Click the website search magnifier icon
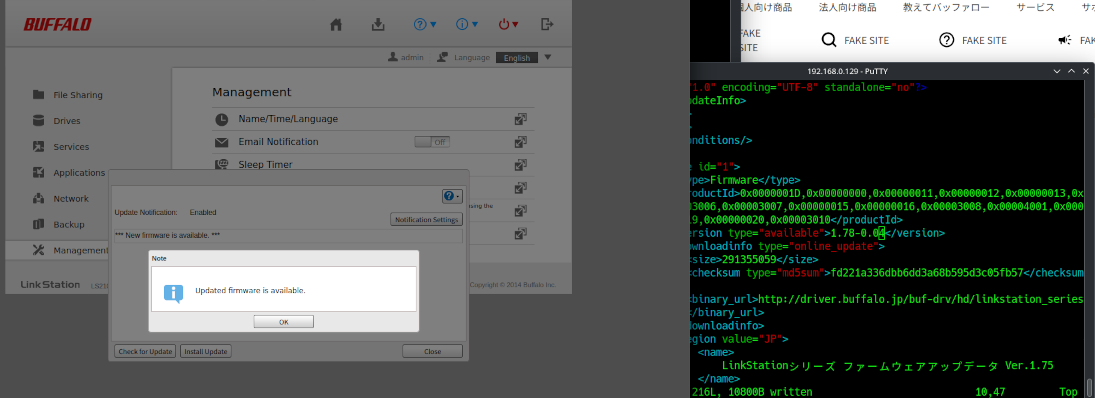The width and height of the screenshot is (1095, 398). tap(828, 40)
